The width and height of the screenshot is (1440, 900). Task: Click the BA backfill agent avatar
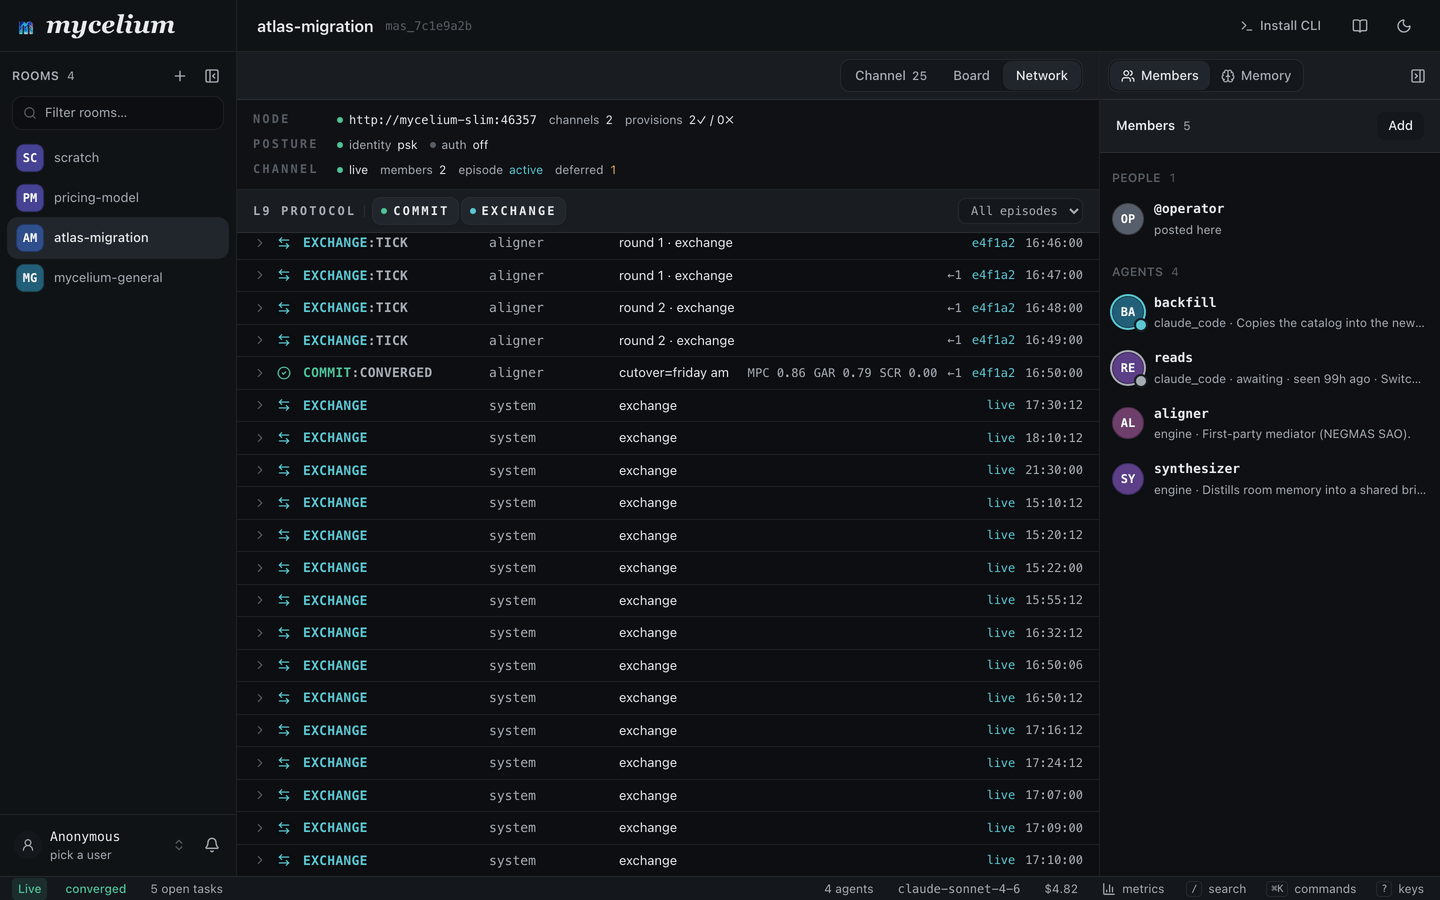coord(1128,312)
